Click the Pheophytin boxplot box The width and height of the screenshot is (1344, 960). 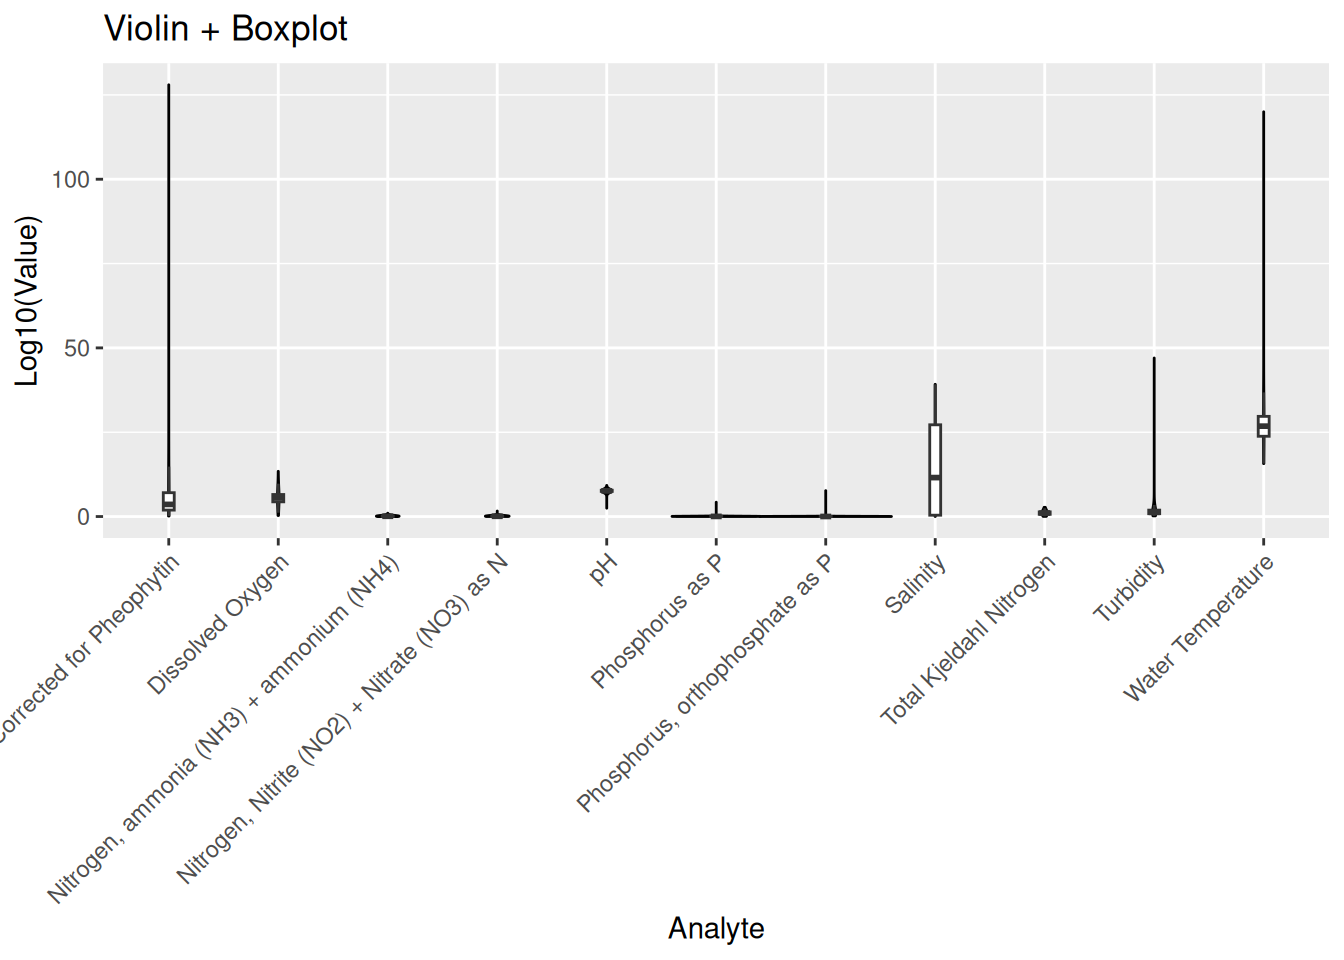[169, 501]
